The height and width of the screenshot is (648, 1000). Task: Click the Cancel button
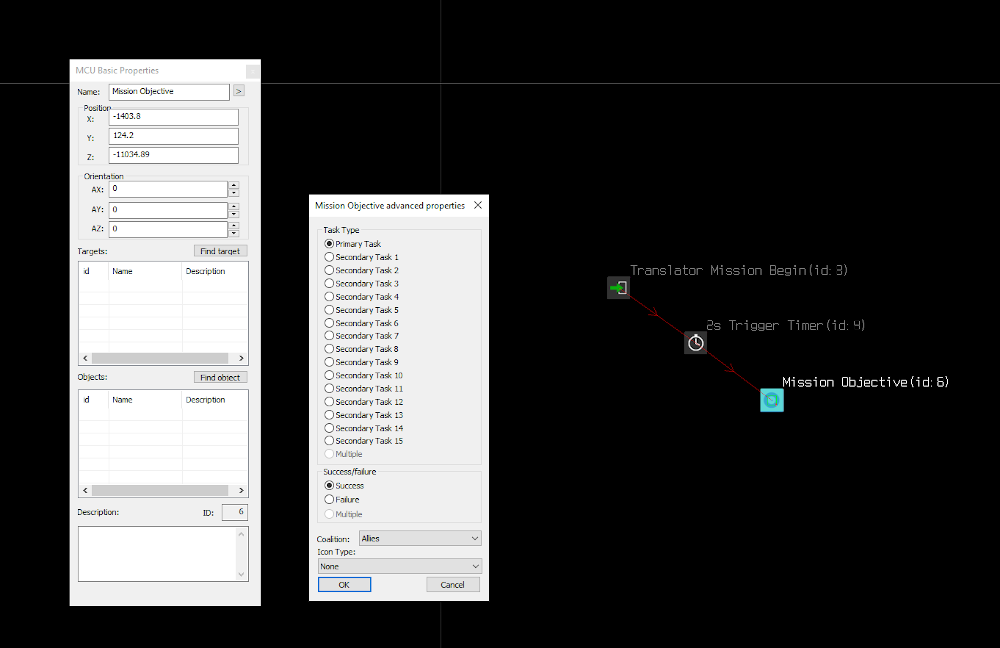tap(452, 585)
